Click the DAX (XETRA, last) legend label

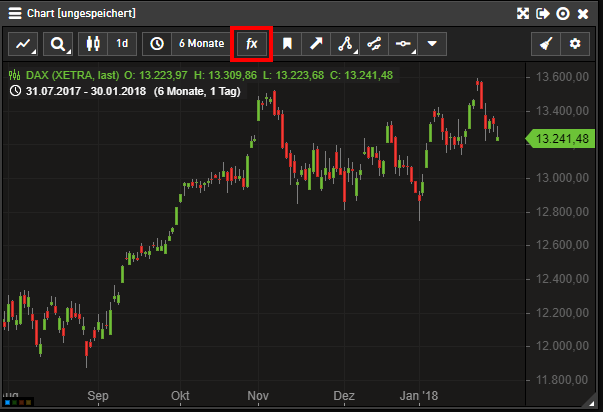click(73, 75)
